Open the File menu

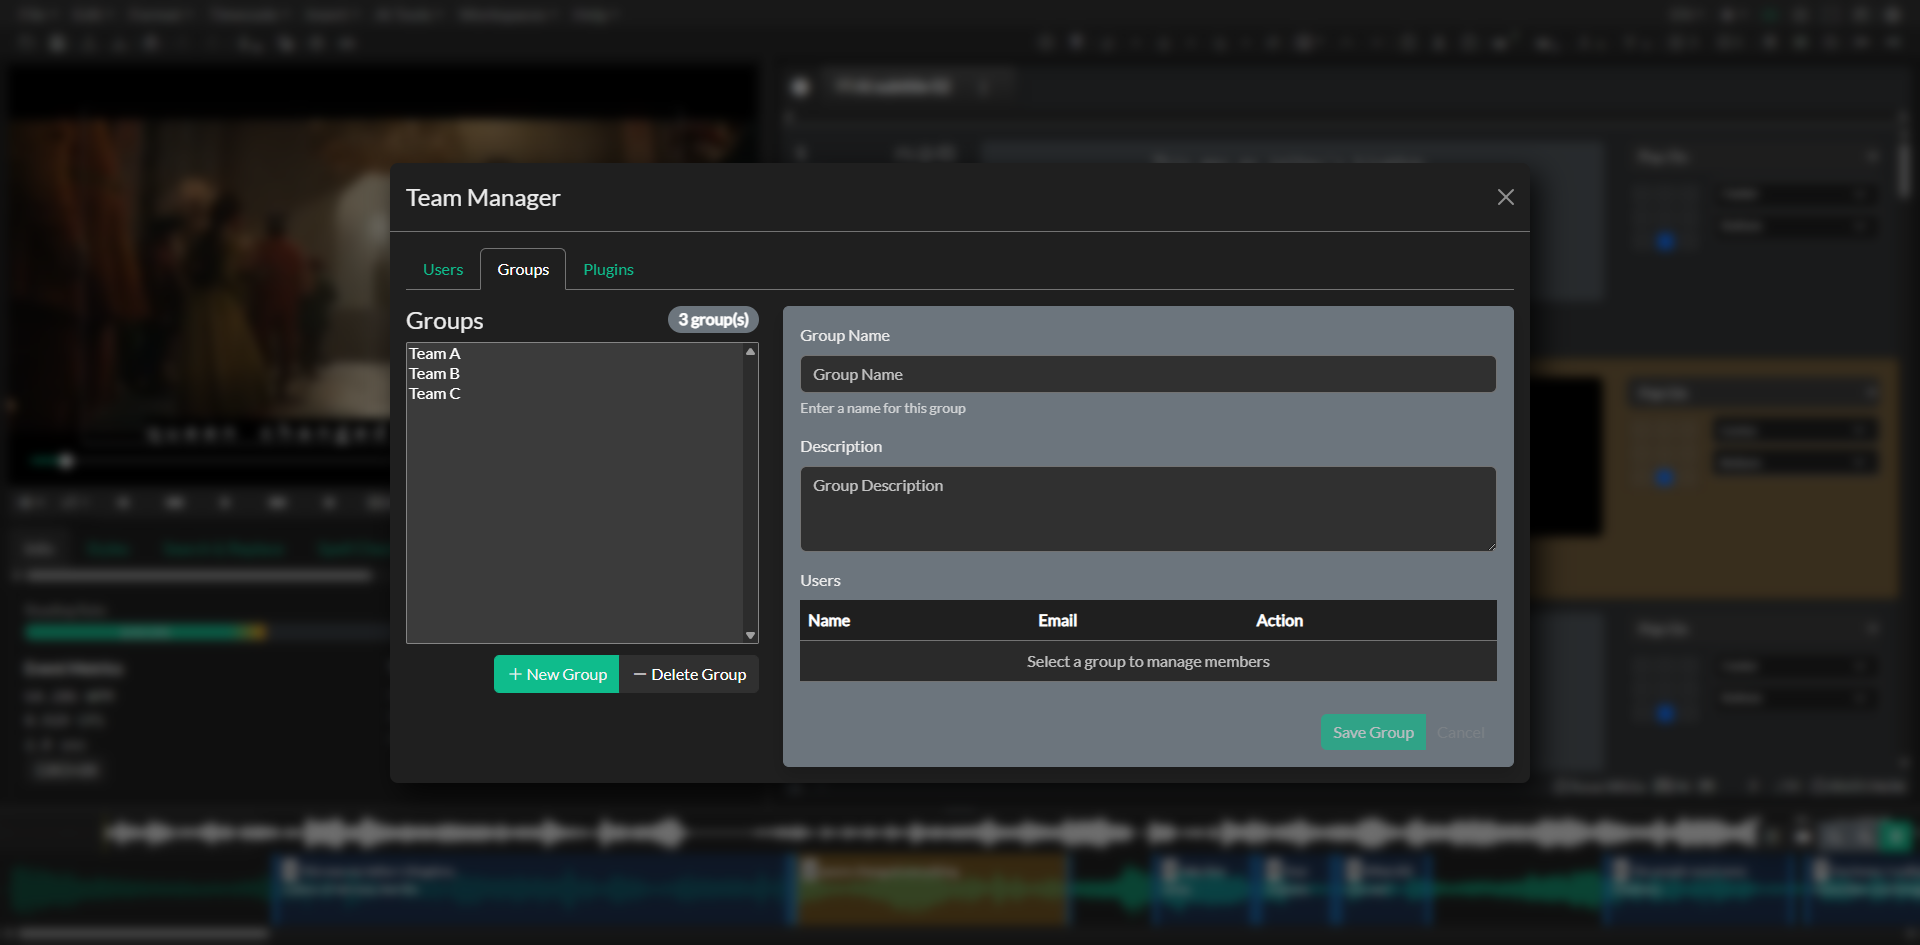pos(30,15)
